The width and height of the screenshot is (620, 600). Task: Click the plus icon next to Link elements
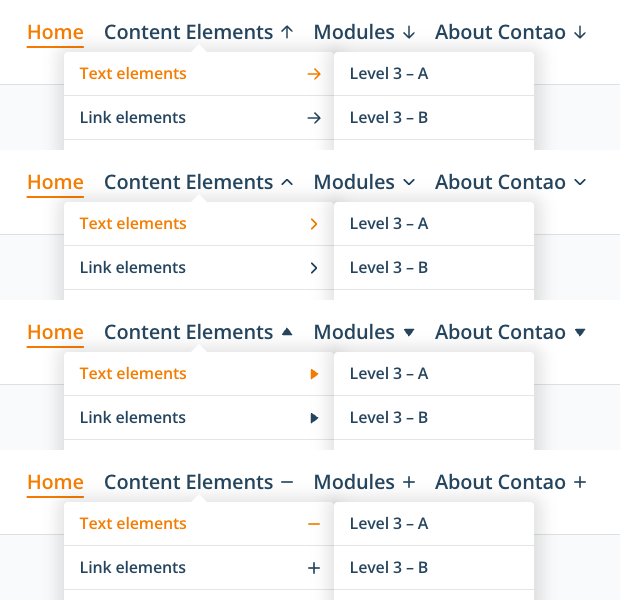(x=314, y=568)
